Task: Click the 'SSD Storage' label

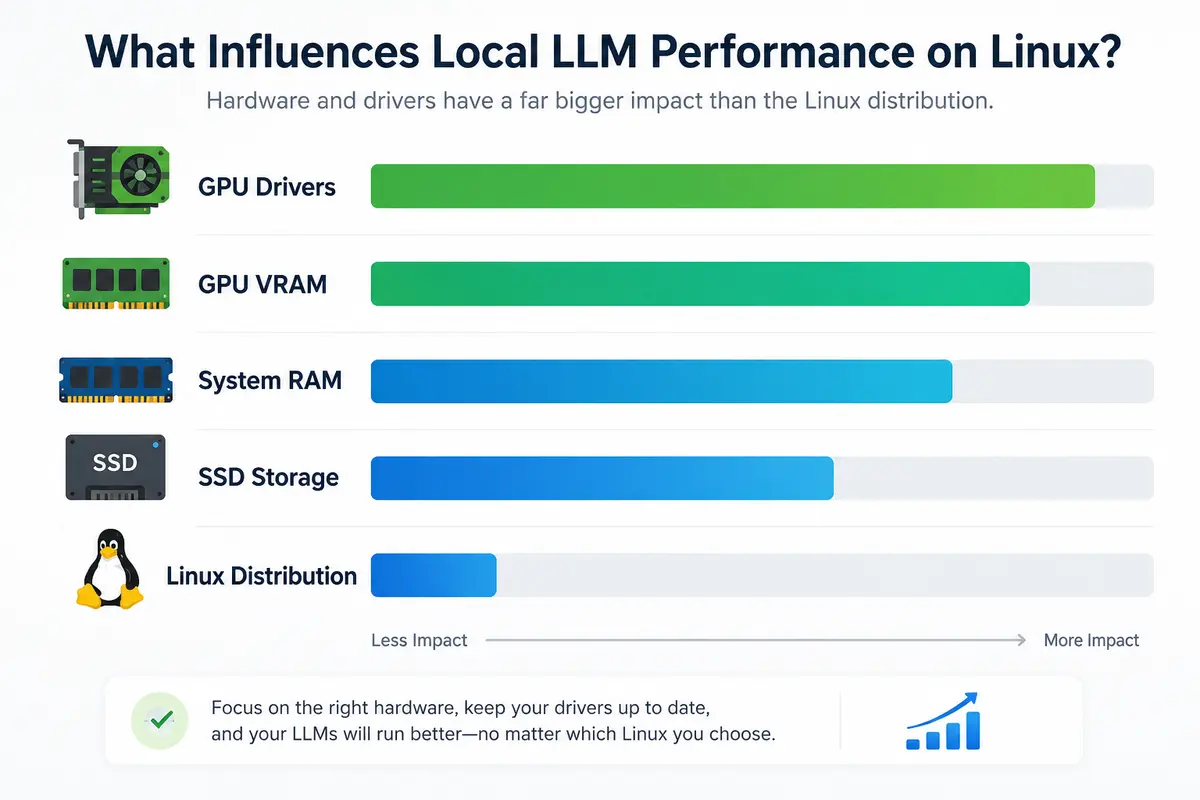Action: coord(269,478)
